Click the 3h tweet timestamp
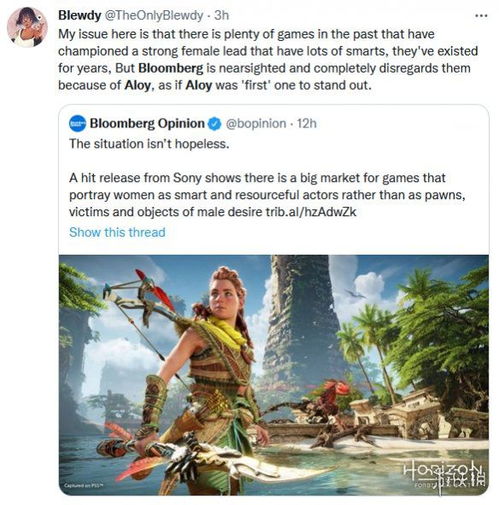Screen dimensions: 499x505 tap(221, 15)
